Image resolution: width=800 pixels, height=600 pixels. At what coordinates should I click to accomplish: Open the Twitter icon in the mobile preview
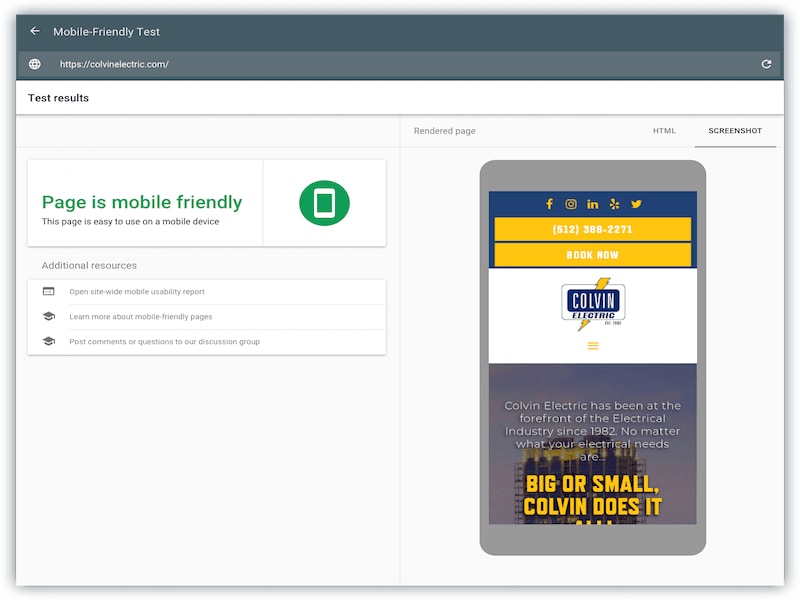click(x=635, y=204)
